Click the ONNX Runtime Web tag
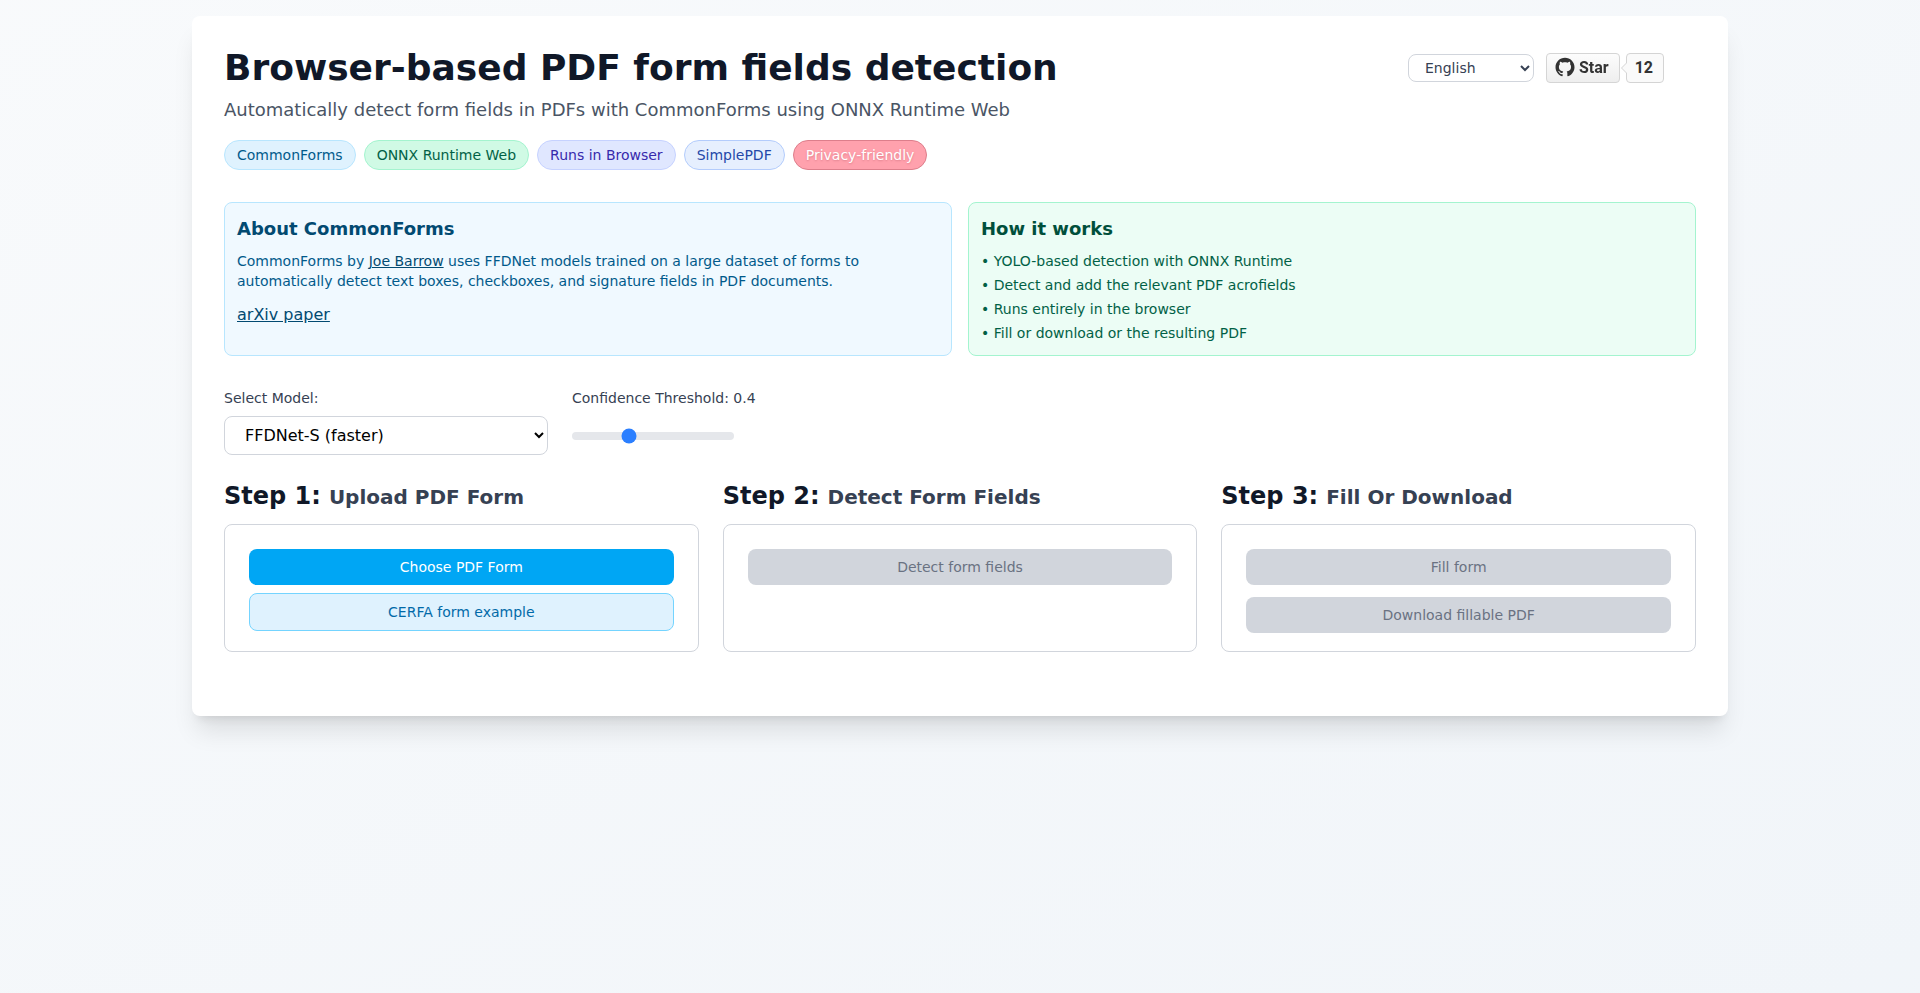 click(446, 155)
